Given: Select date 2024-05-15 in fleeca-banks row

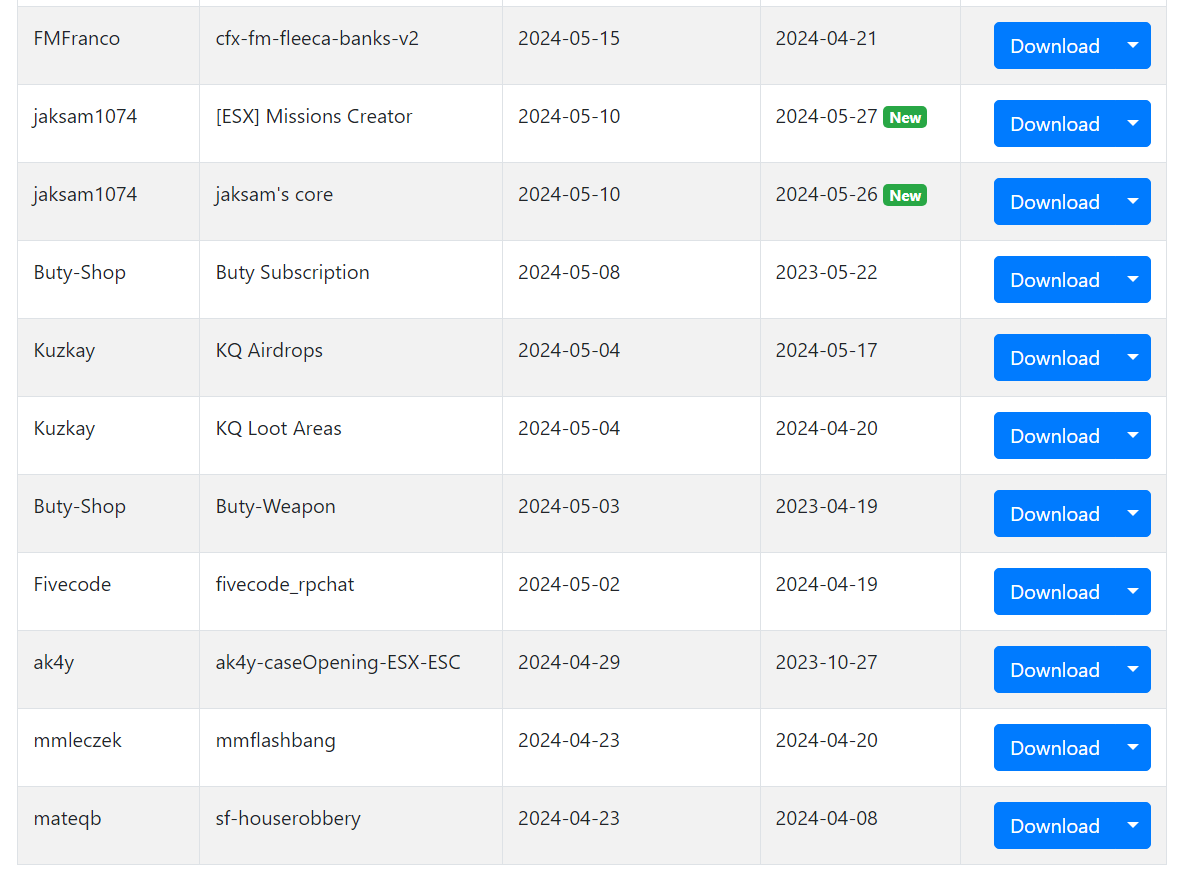Looking at the screenshot, I should point(569,39).
